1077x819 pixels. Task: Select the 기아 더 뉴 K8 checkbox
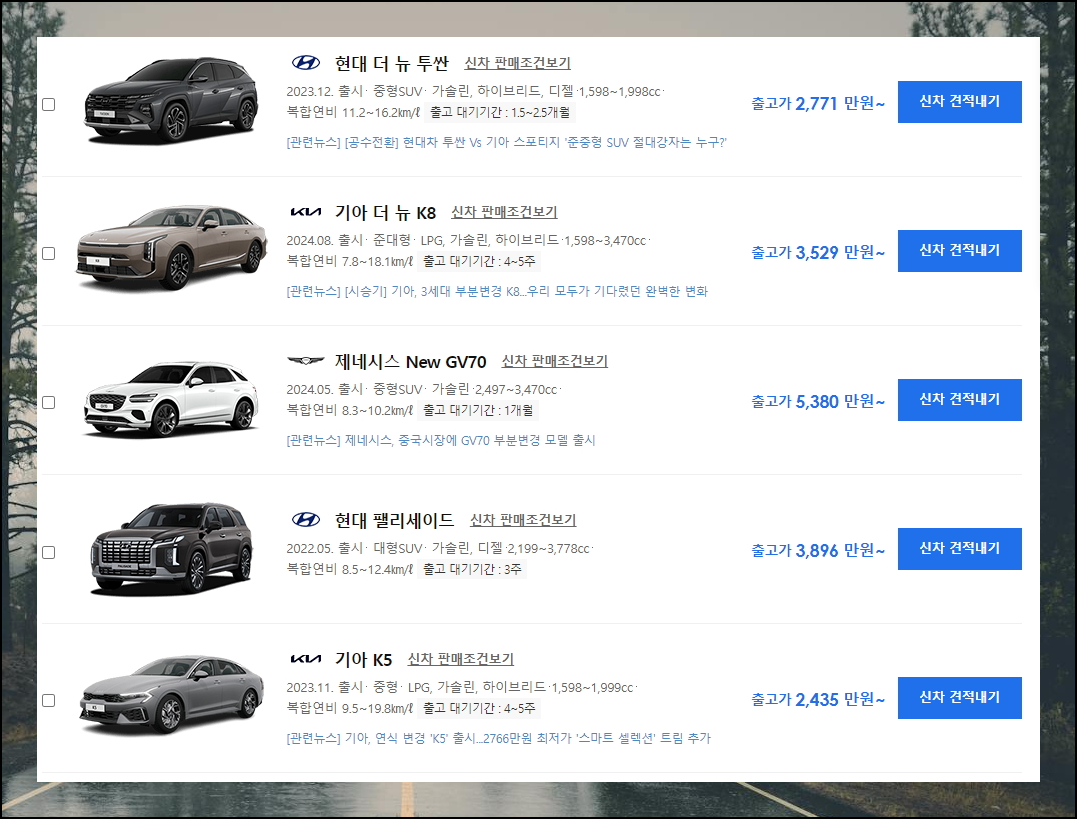tap(49, 254)
